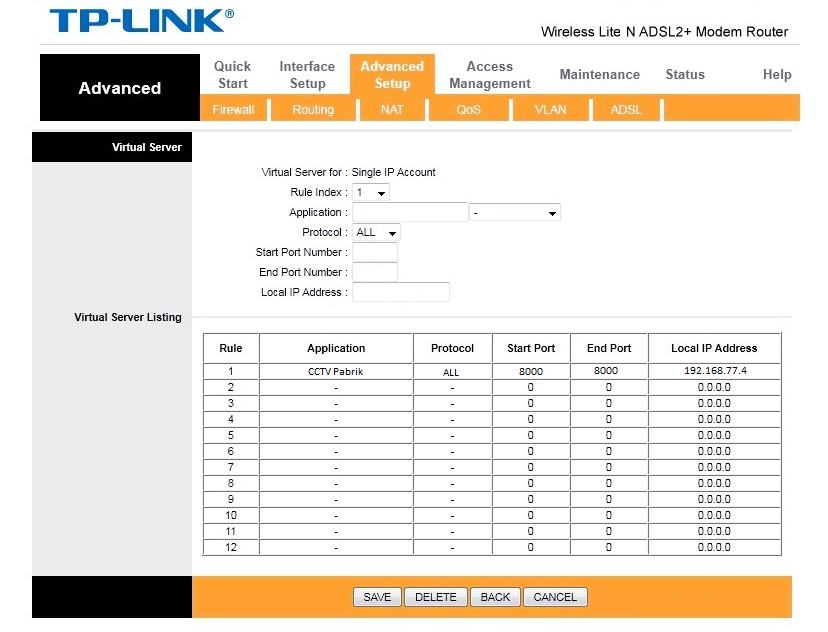Open the Status tab

click(x=685, y=75)
